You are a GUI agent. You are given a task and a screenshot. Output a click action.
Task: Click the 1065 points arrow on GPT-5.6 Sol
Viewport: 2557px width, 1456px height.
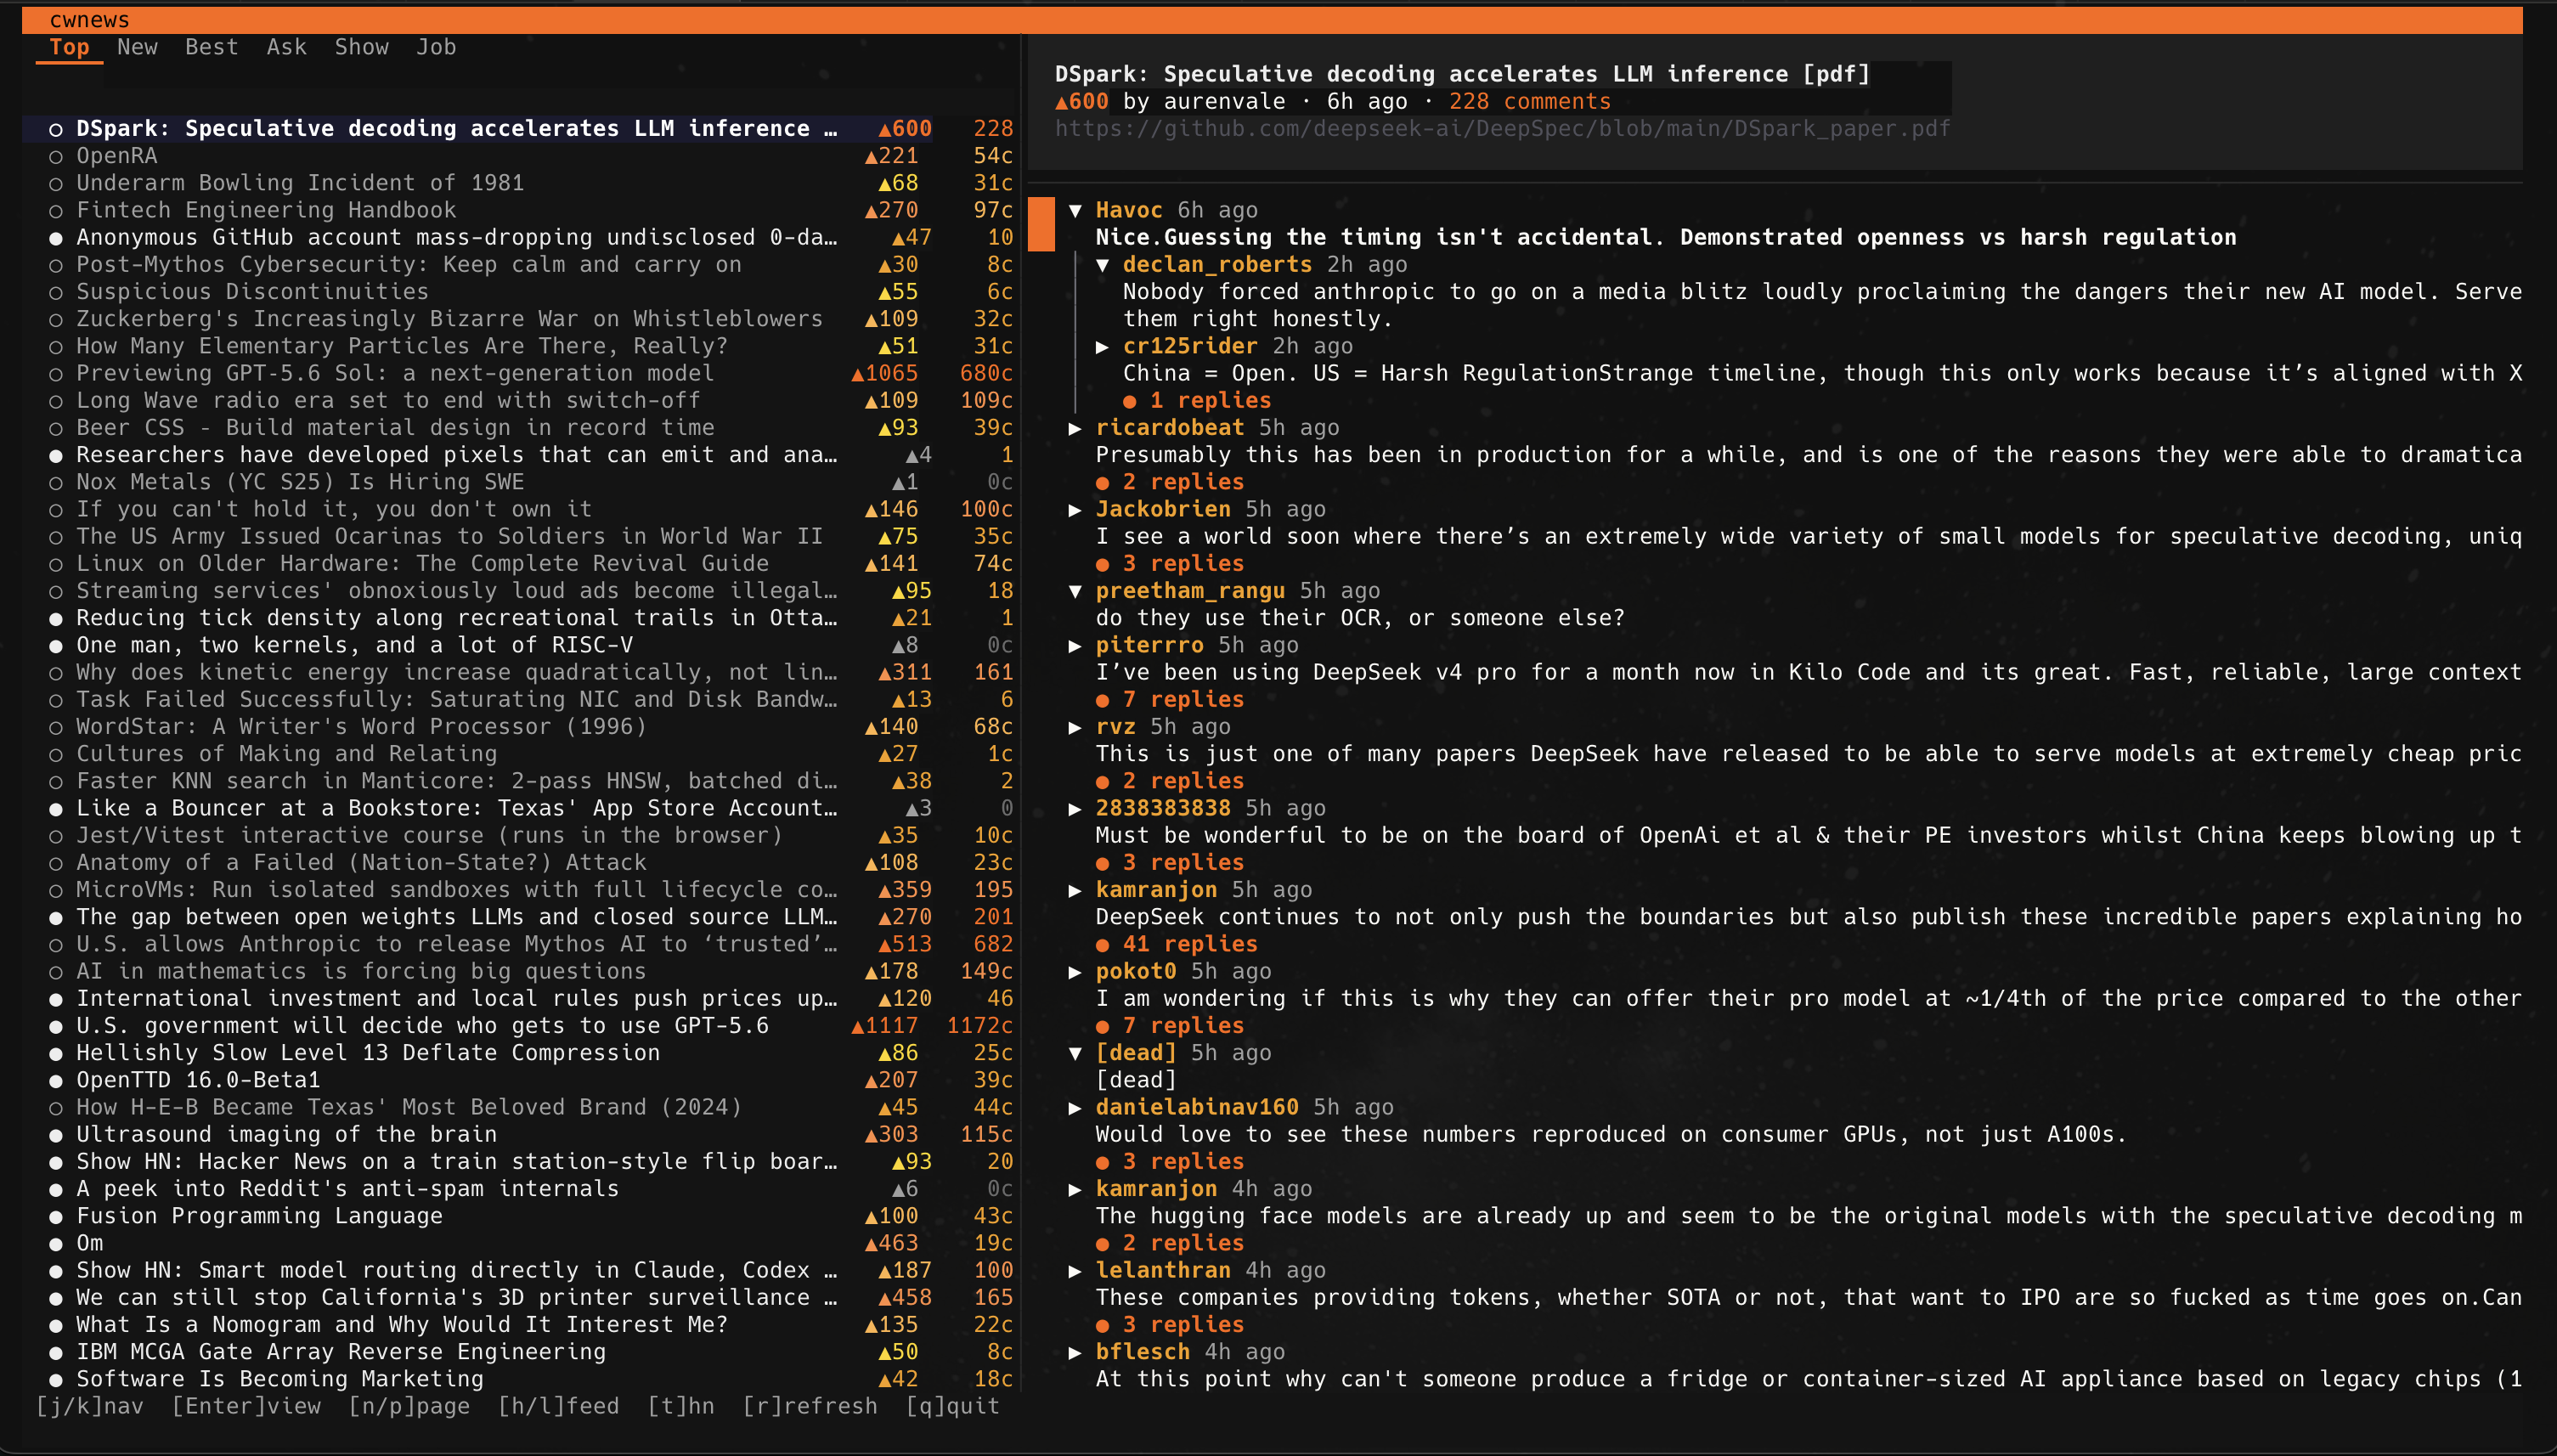[x=857, y=374]
